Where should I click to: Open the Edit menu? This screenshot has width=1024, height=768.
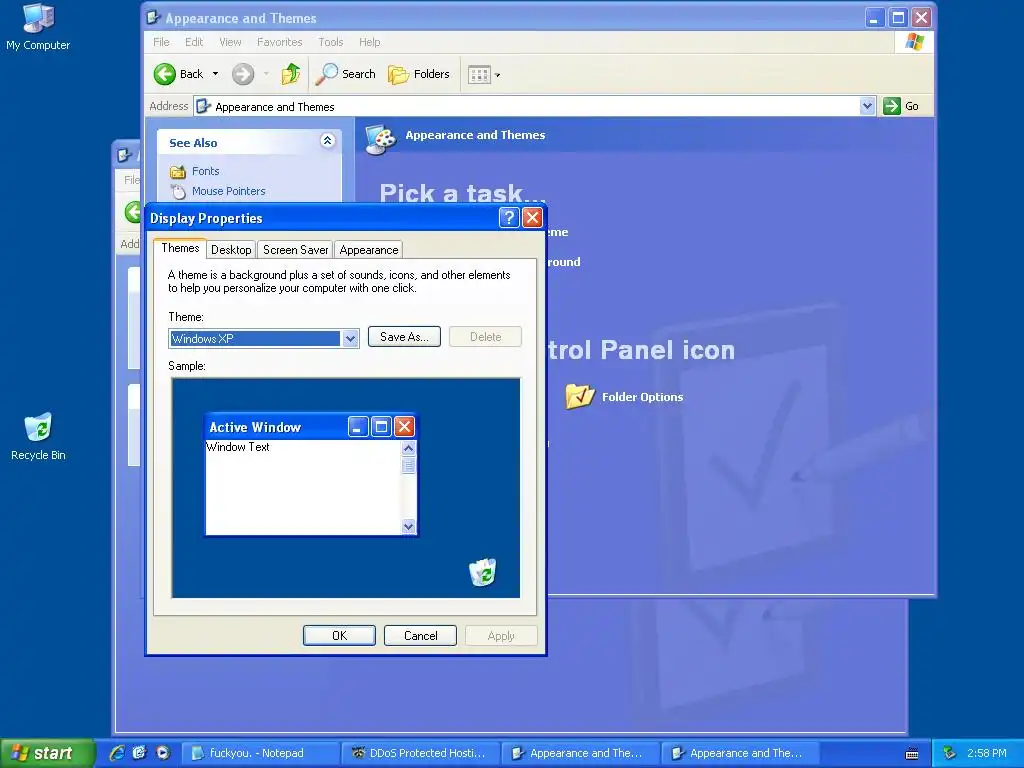point(194,42)
